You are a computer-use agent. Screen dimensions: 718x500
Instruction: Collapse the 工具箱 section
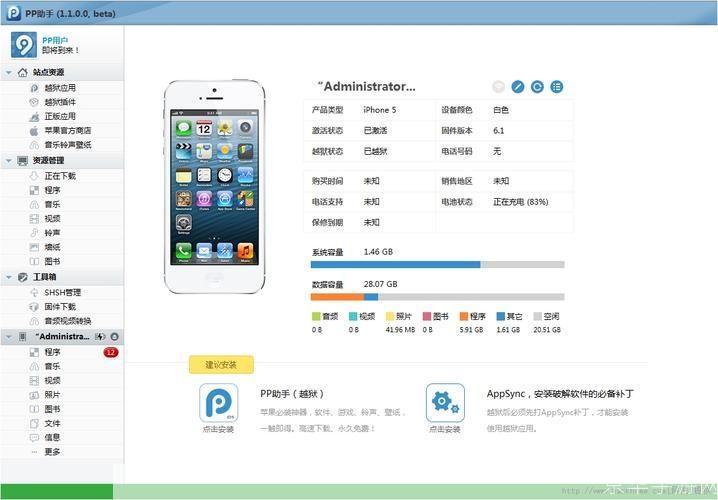(x=9, y=277)
